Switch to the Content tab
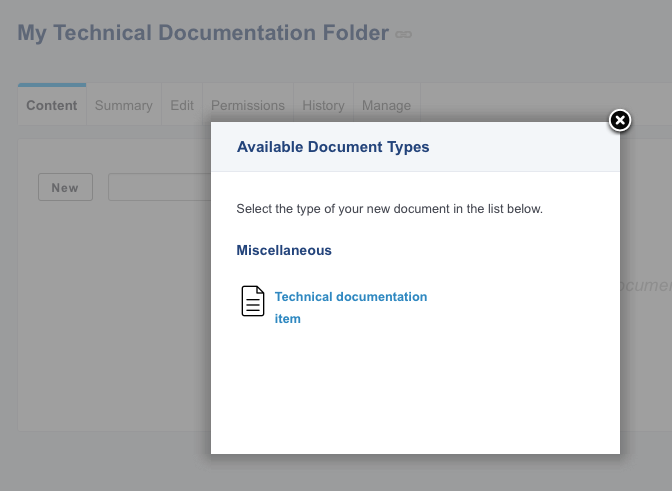Viewport: 672px width, 491px height. (52, 105)
